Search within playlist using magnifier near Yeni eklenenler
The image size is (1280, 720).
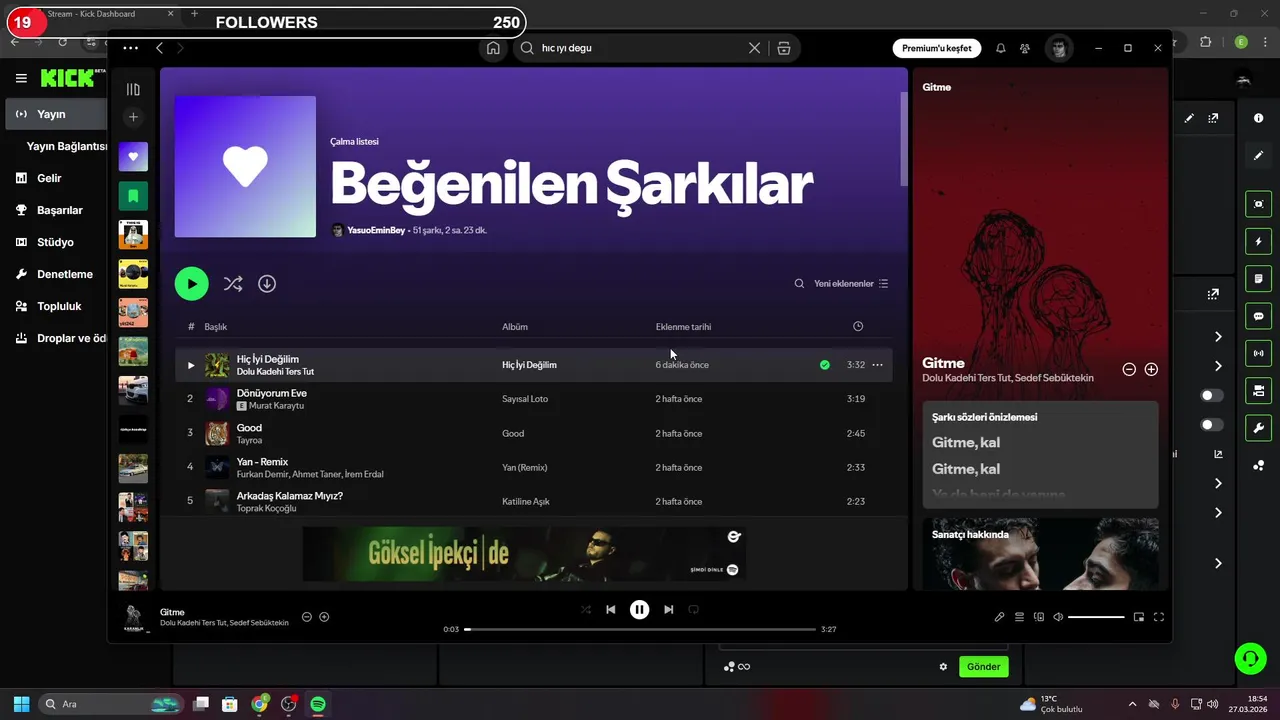(799, 284)
